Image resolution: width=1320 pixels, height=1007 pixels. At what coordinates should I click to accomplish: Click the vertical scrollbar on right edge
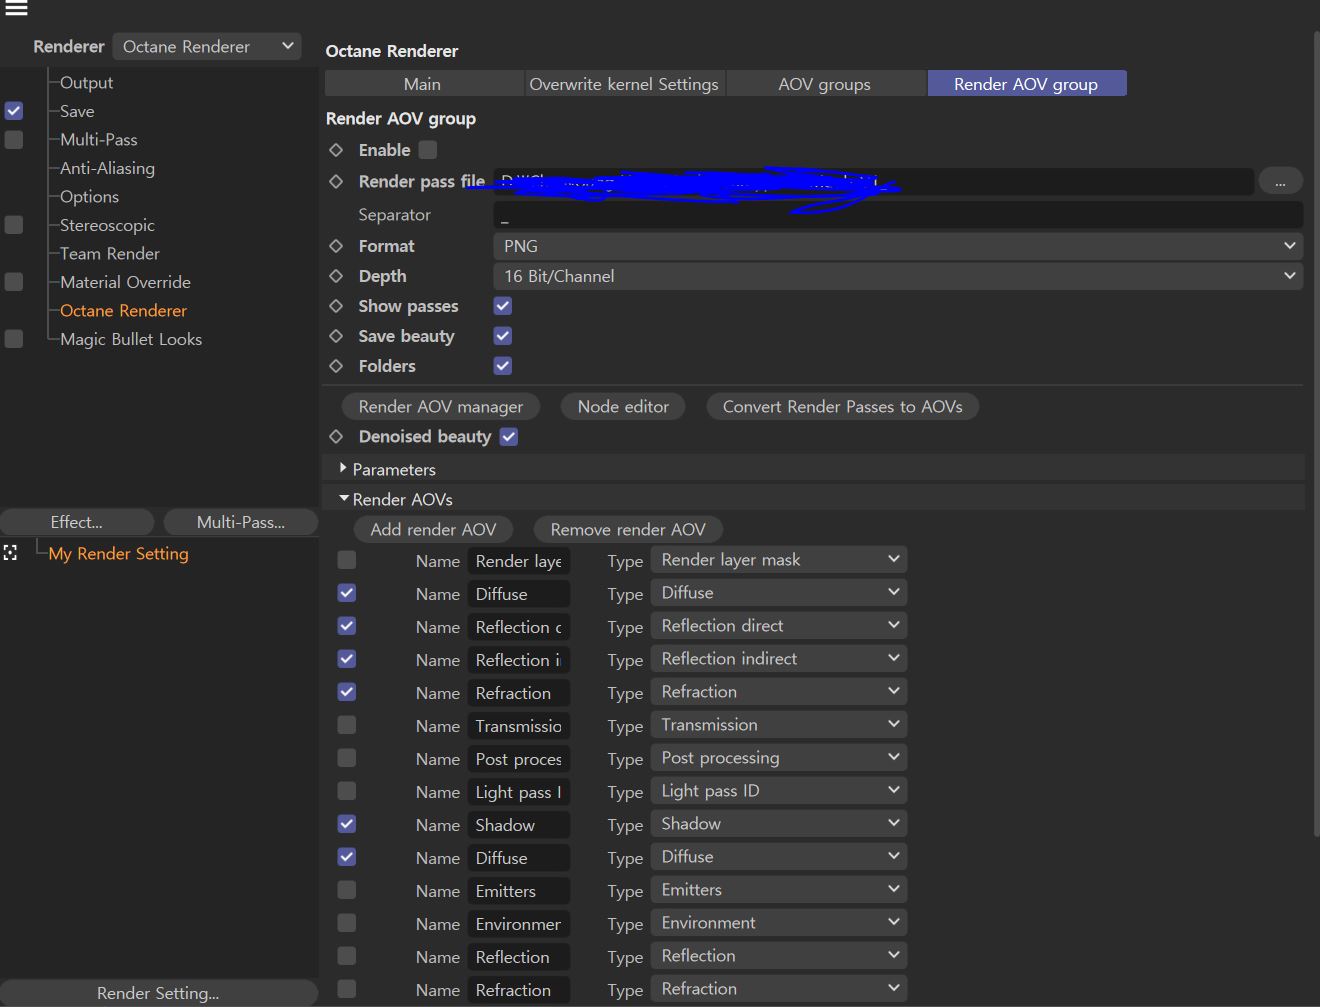tap(1316, 432)
